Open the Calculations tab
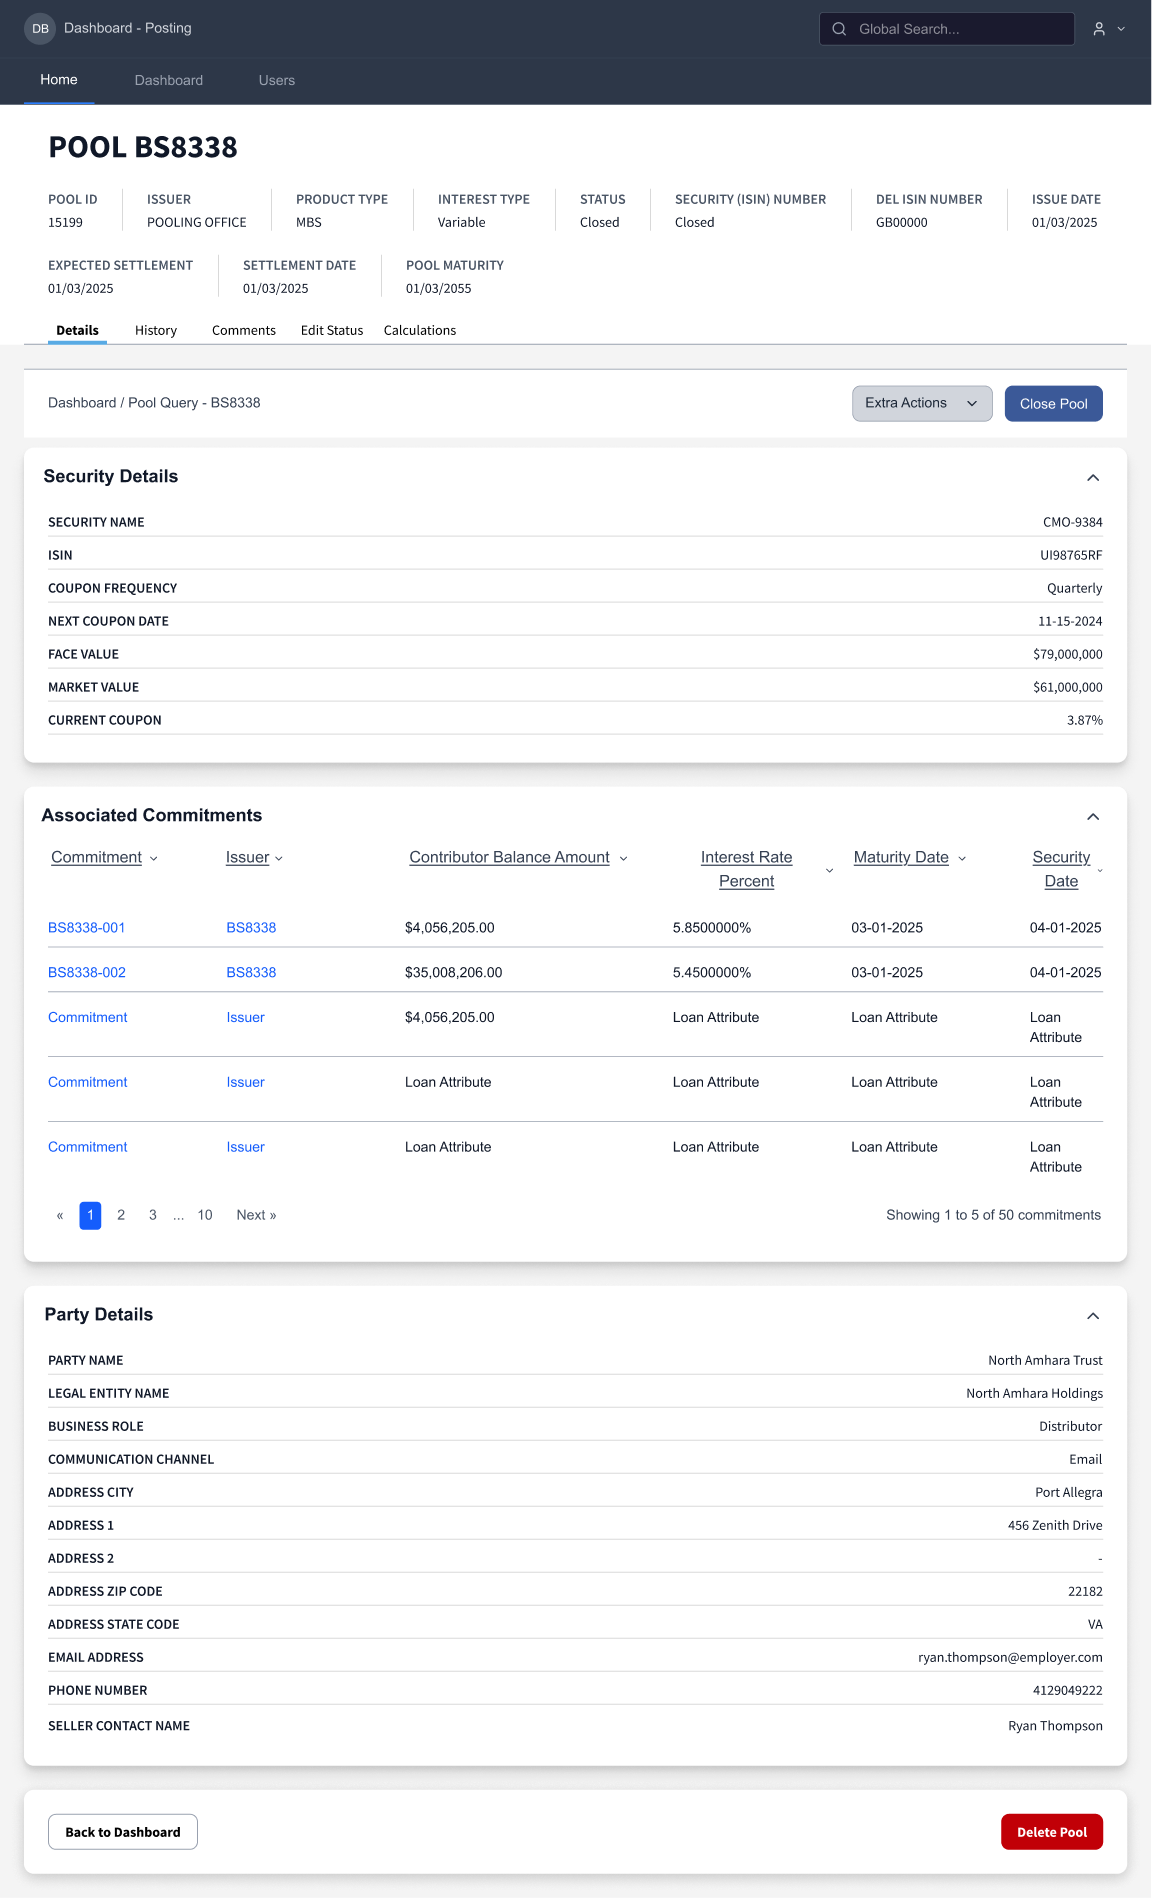The image size is (1152, 1898). tap(419, 331)
